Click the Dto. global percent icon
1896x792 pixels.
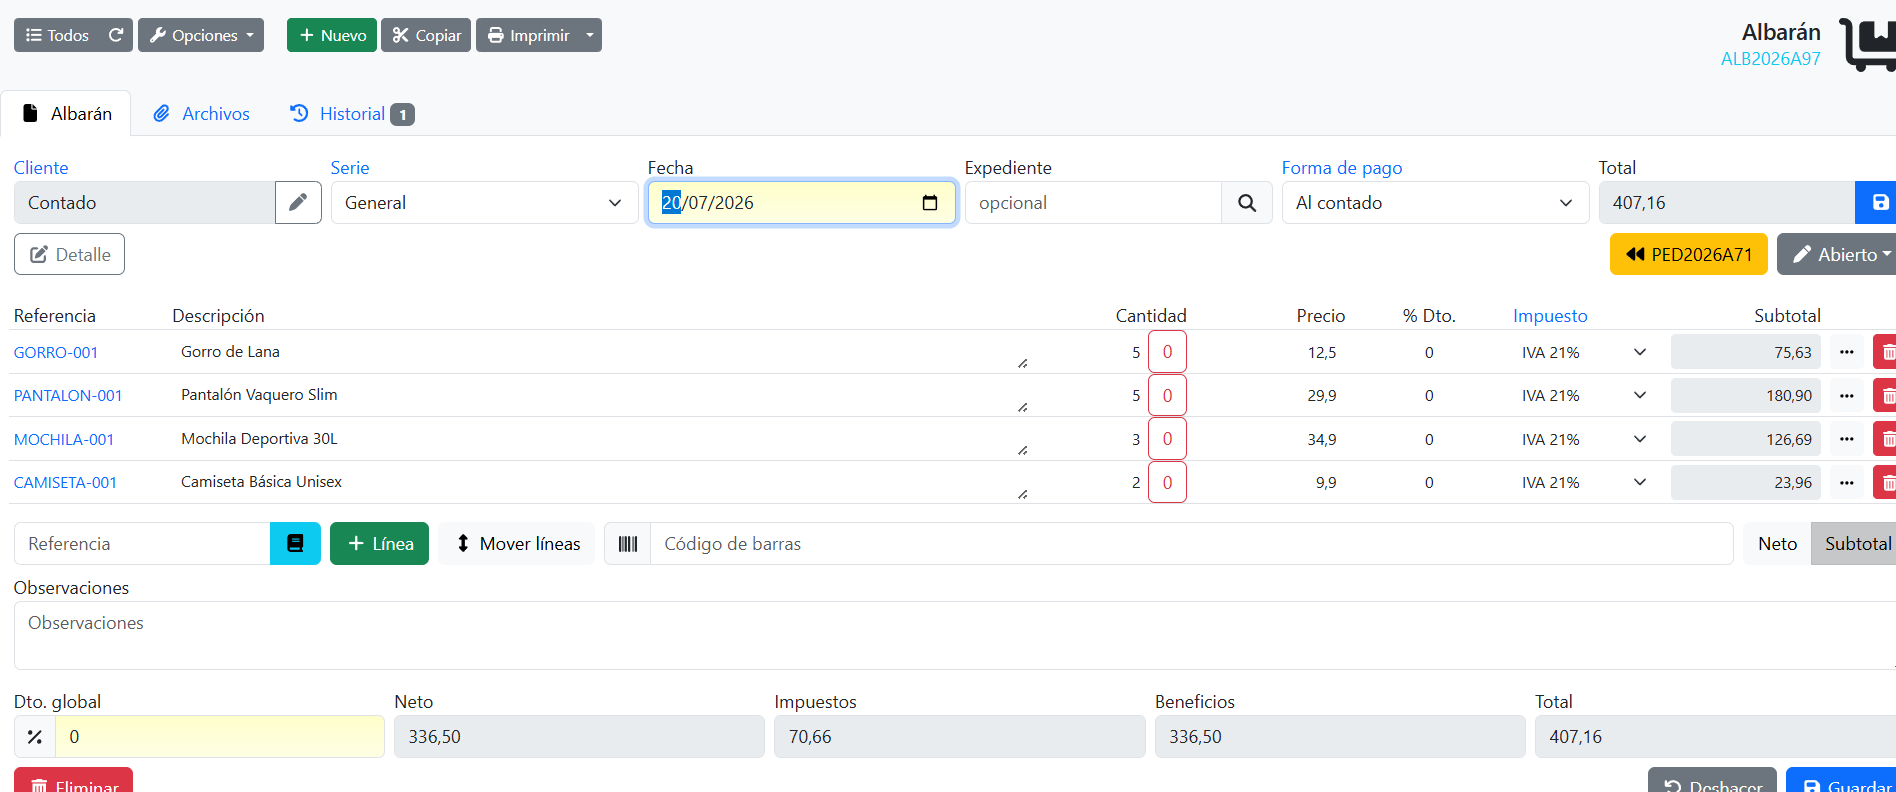click(35, 736)
